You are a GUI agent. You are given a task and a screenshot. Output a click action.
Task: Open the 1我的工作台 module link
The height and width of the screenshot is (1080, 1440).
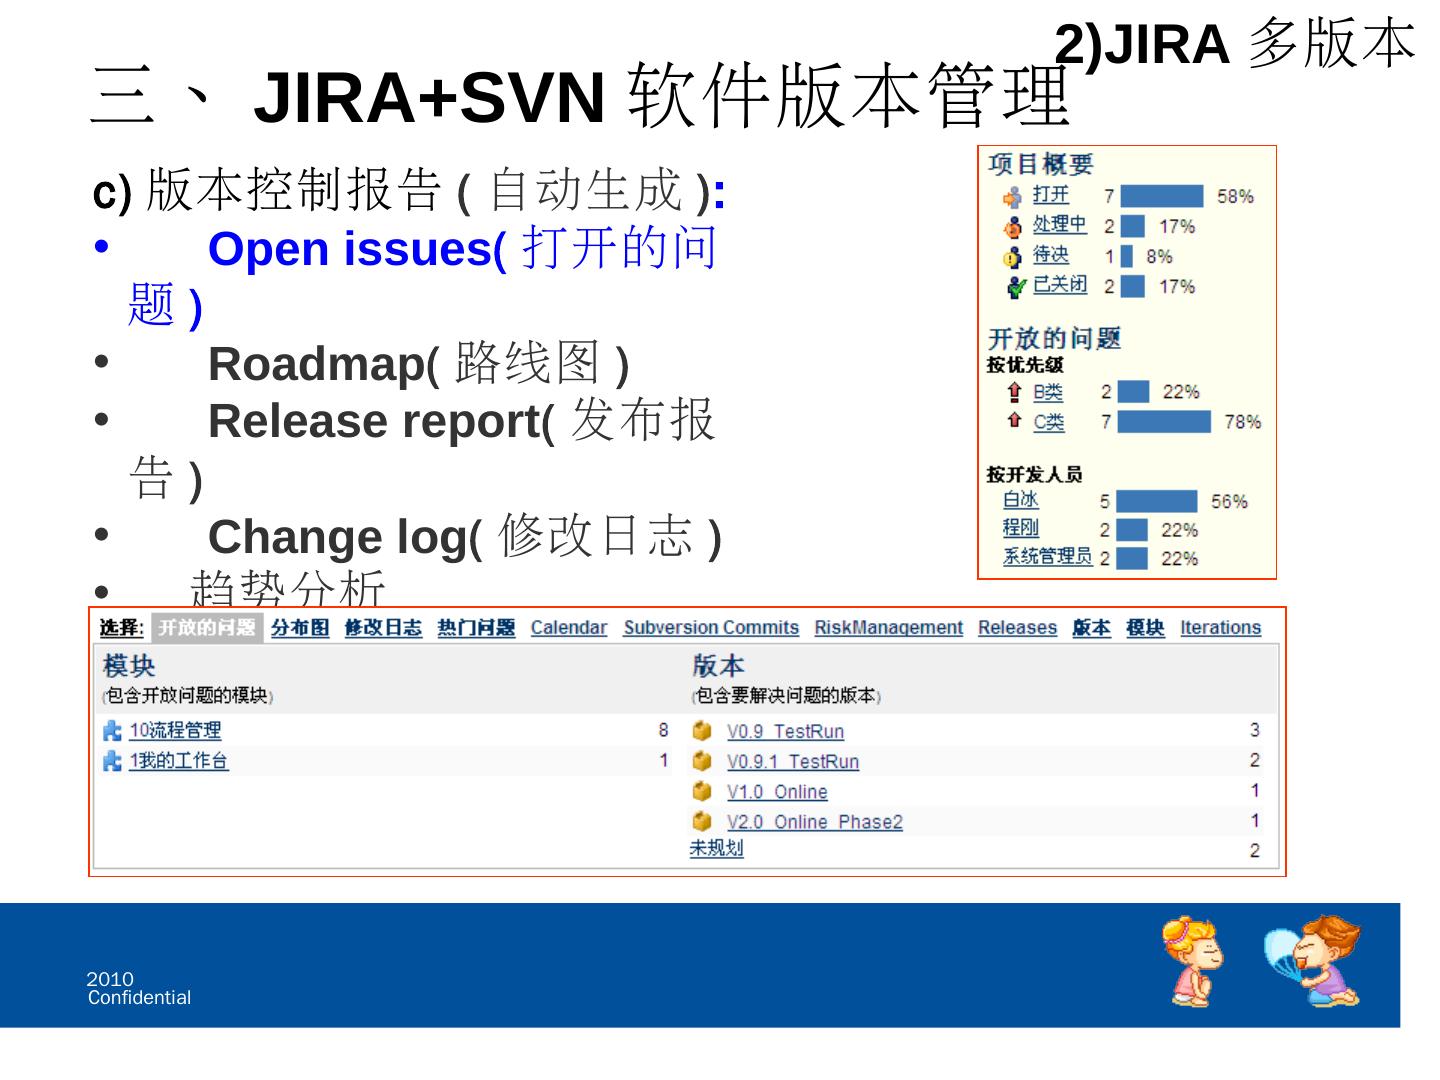click(178, 761)
